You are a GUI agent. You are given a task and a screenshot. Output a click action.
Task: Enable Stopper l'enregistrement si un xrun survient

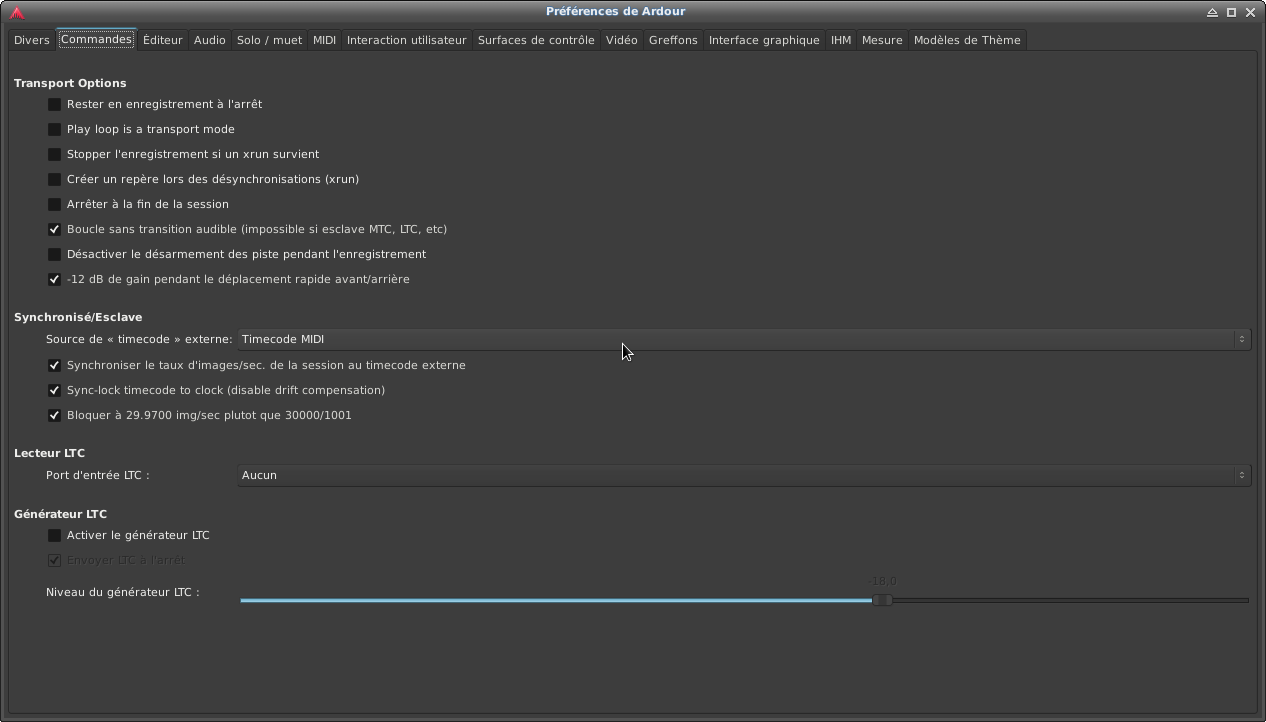(x=55, y=154)
